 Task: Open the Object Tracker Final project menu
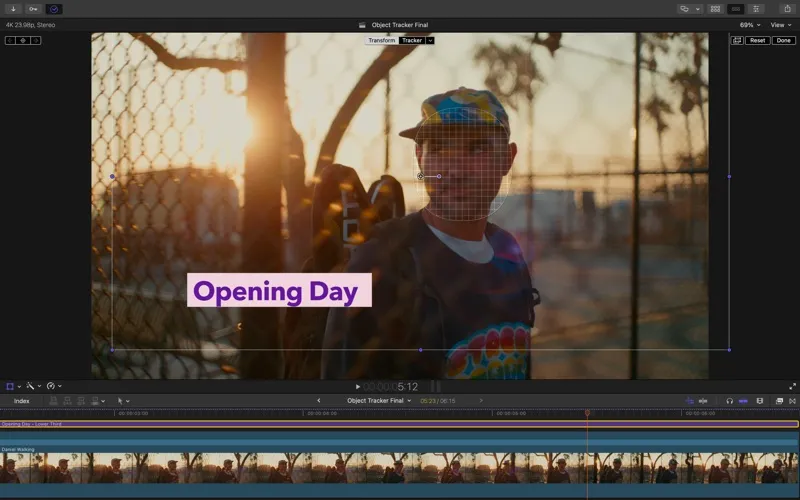[x=379, y=401]
